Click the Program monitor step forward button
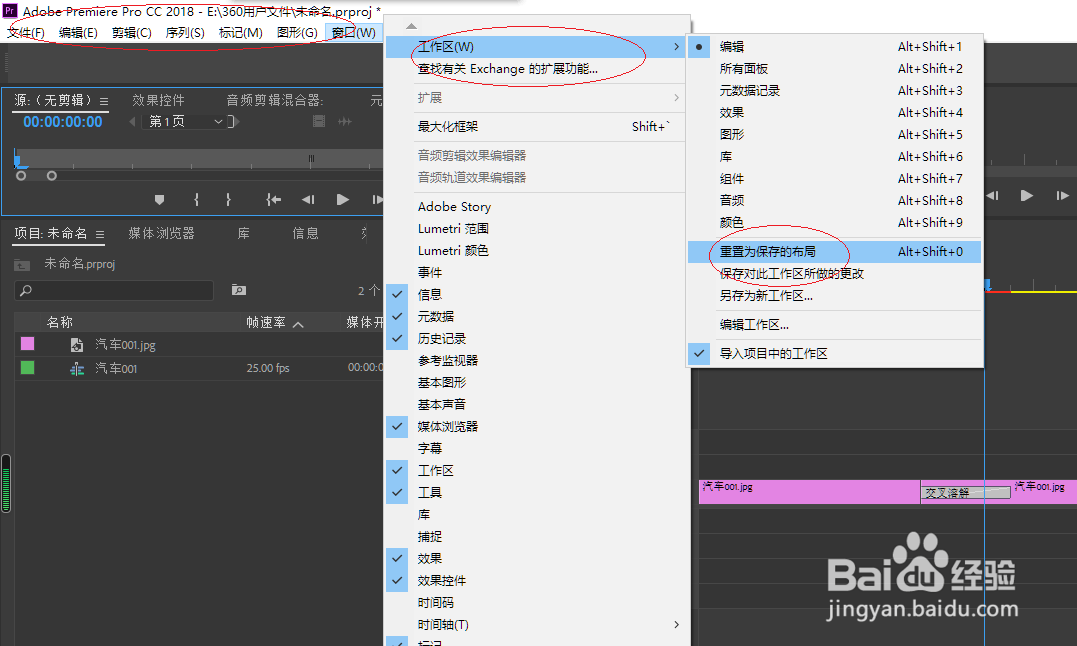The height and width of the screenshot is (646, 1077). click(1062, 196)
